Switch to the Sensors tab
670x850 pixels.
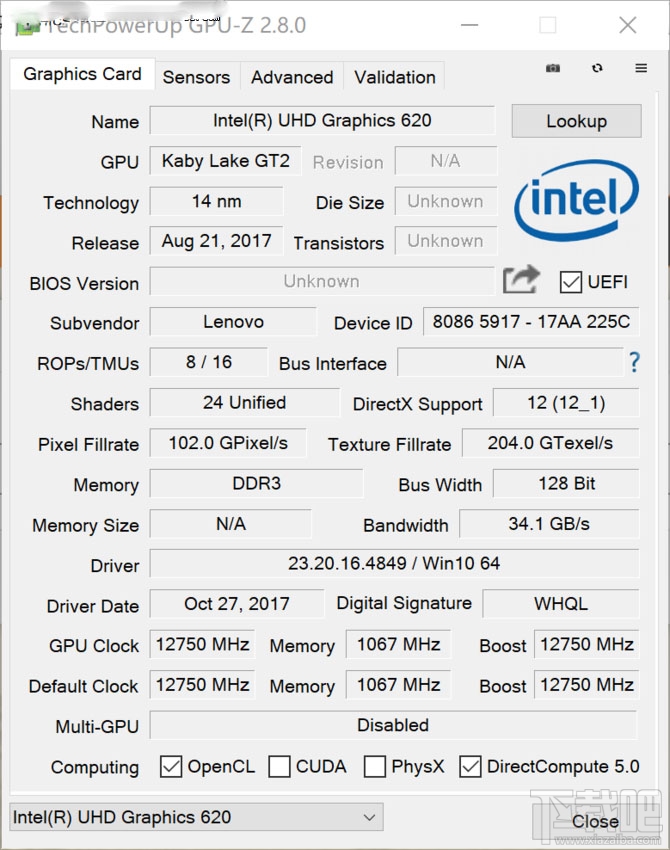point(196,77)
